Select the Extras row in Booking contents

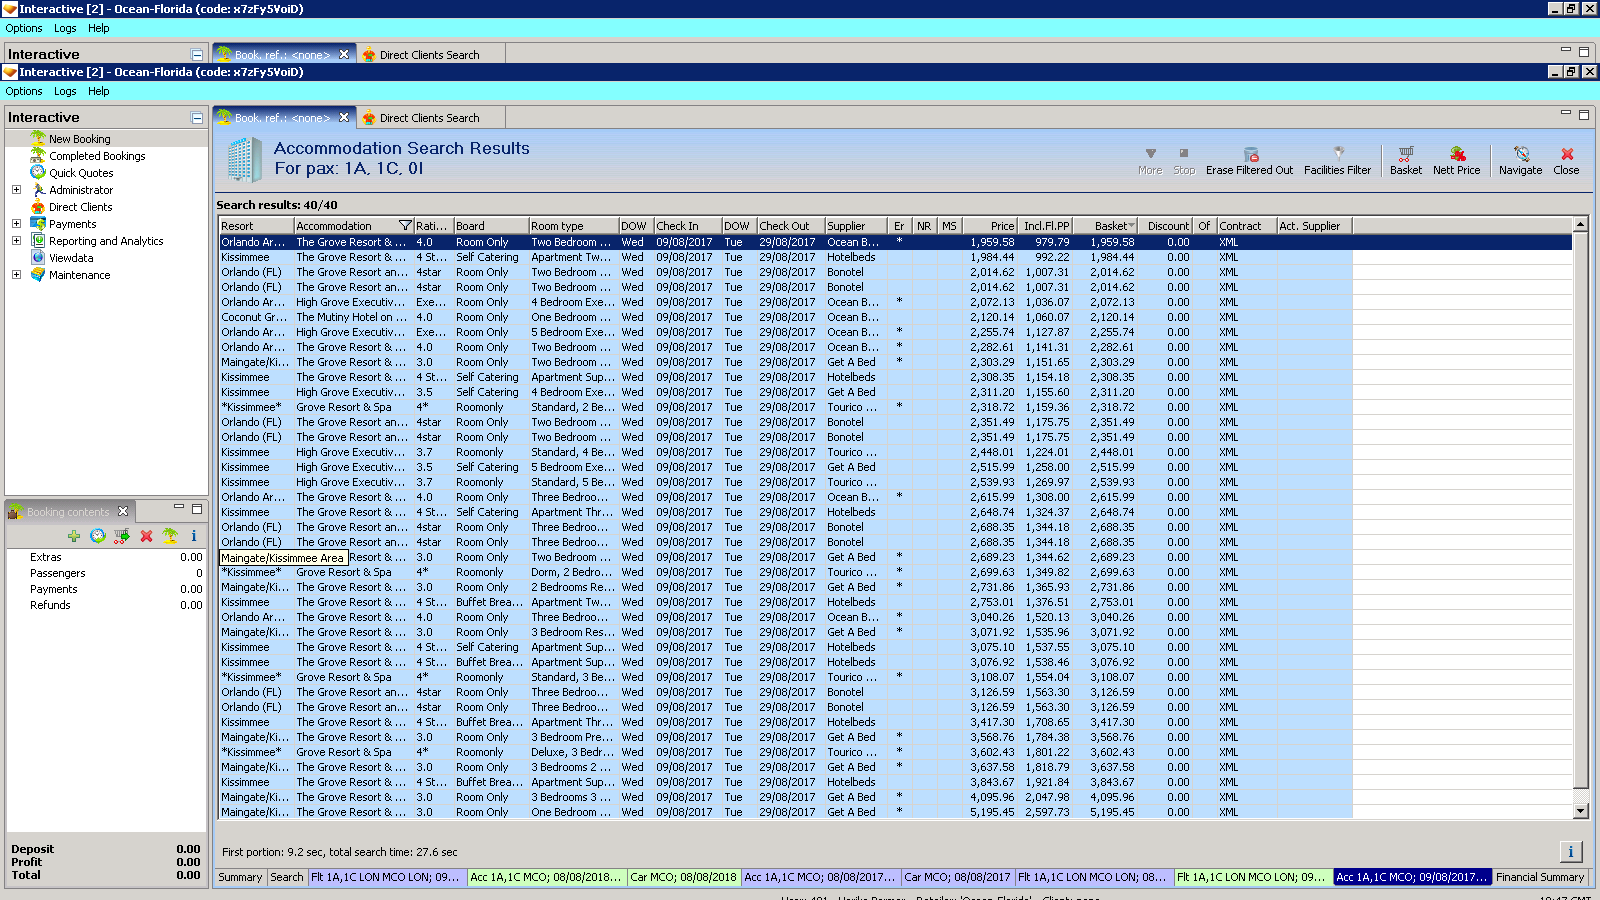coord(106,557)
